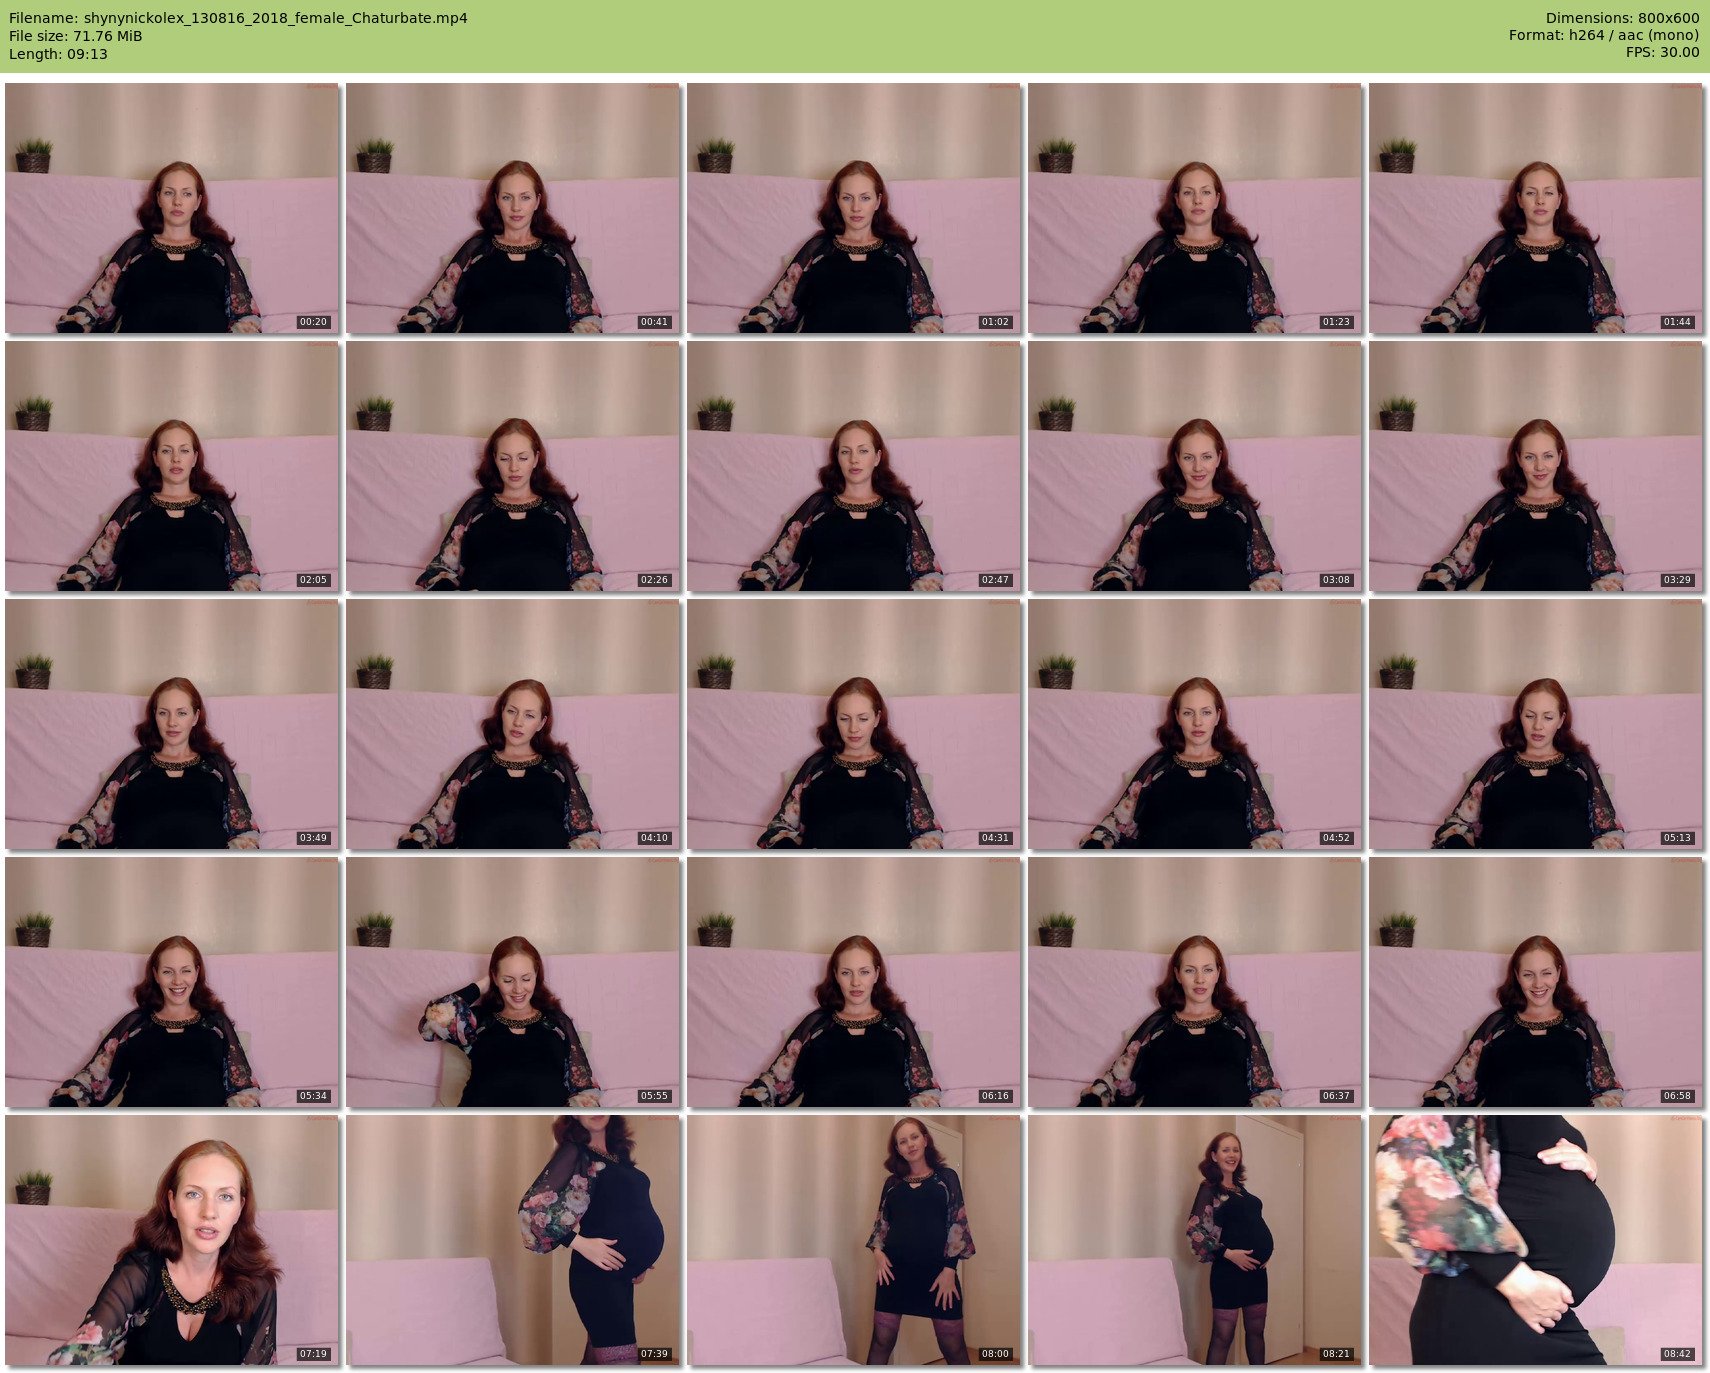Select the frame labeled 06:16

coord(854,982)
